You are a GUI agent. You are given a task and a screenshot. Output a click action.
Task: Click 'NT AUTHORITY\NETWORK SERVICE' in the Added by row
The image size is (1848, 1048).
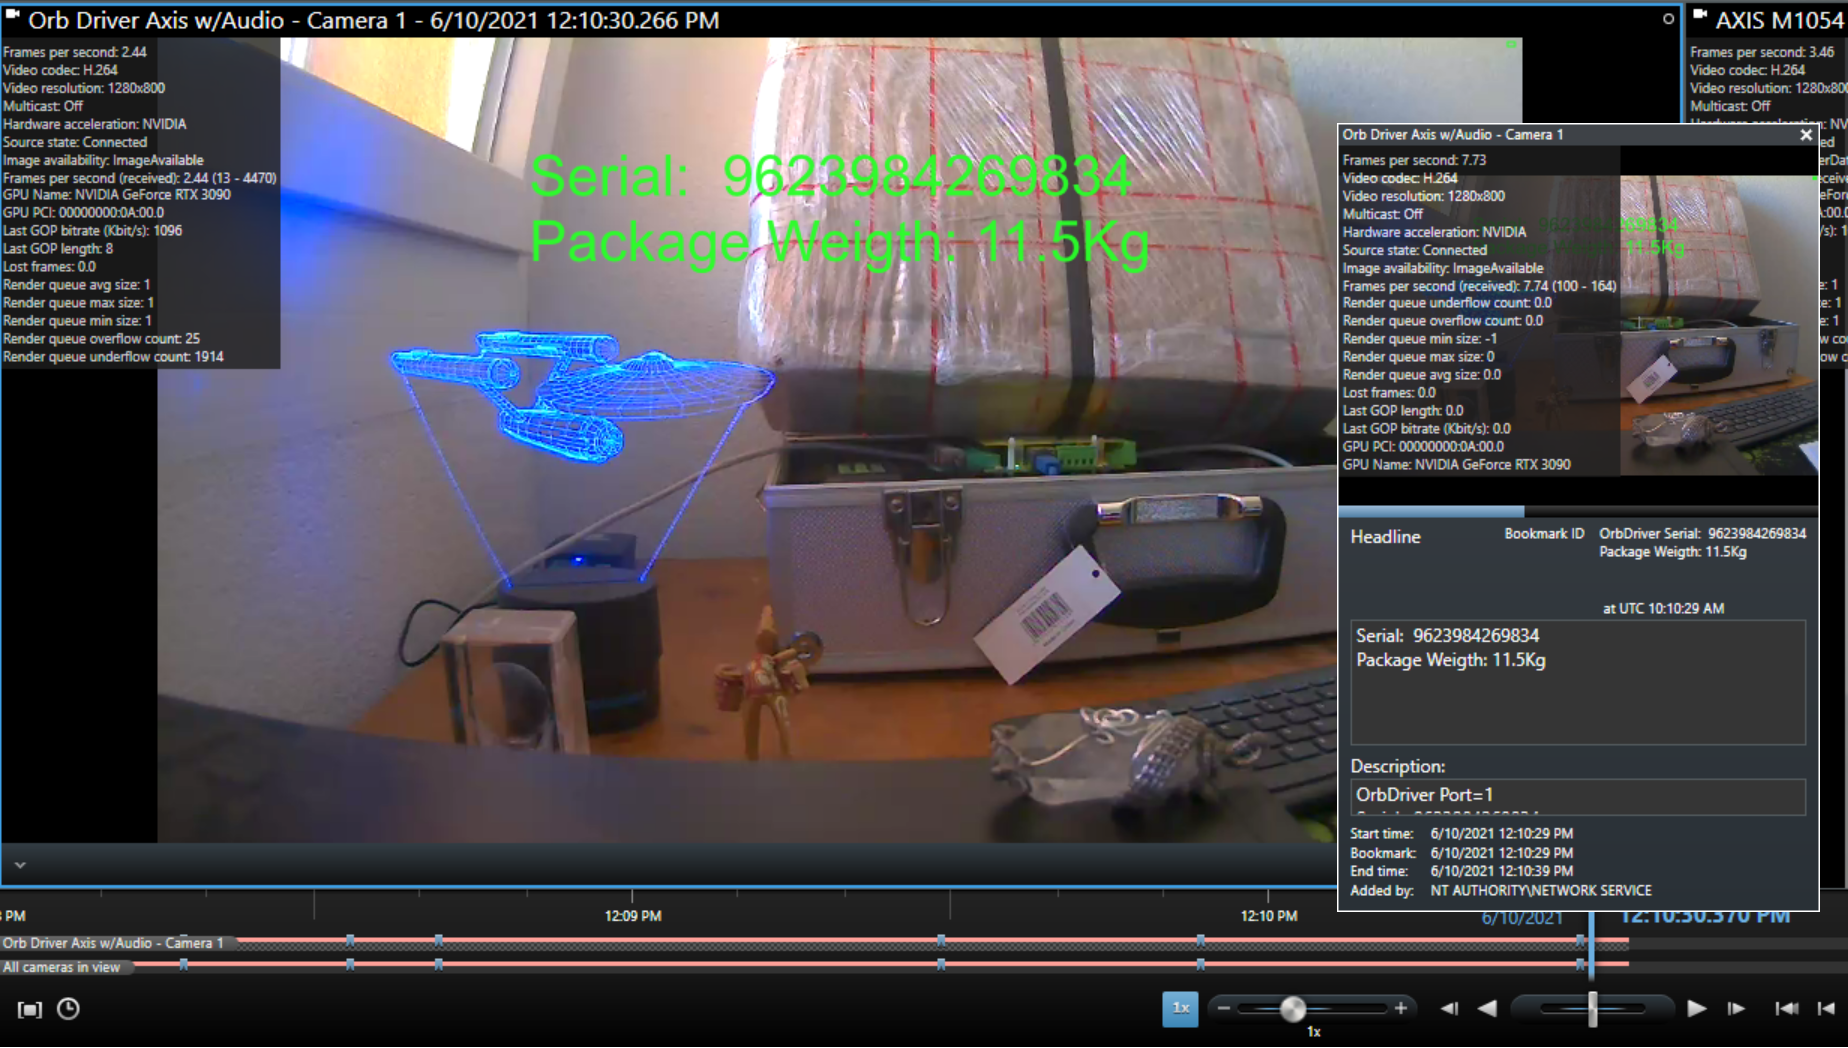1540,890
